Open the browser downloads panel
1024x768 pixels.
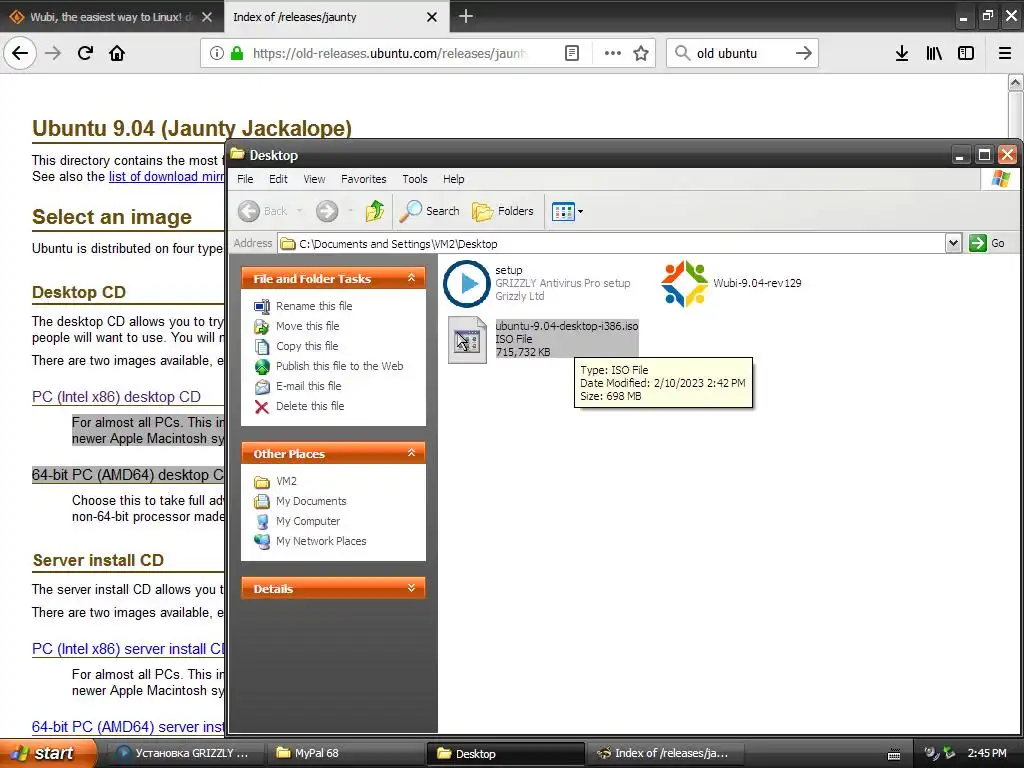(x=902, y=53)
